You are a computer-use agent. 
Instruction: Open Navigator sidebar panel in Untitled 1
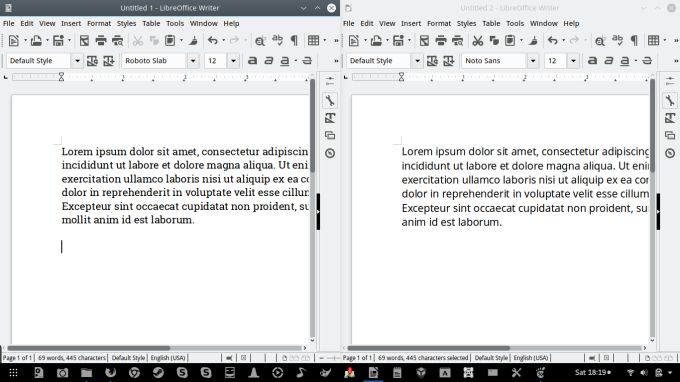point(330,153)
